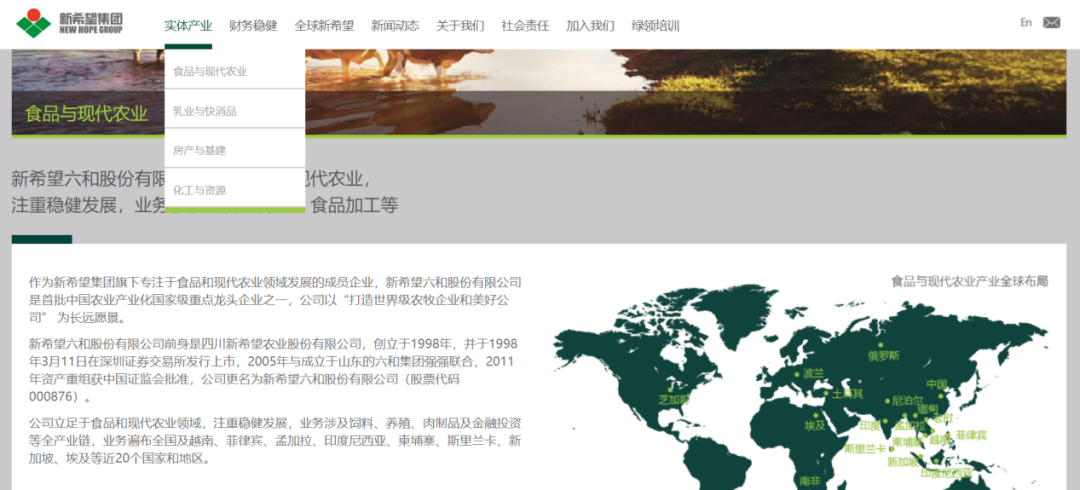Click the 中国 label on the map
The image size is (1080, 490).
(937, 384)
